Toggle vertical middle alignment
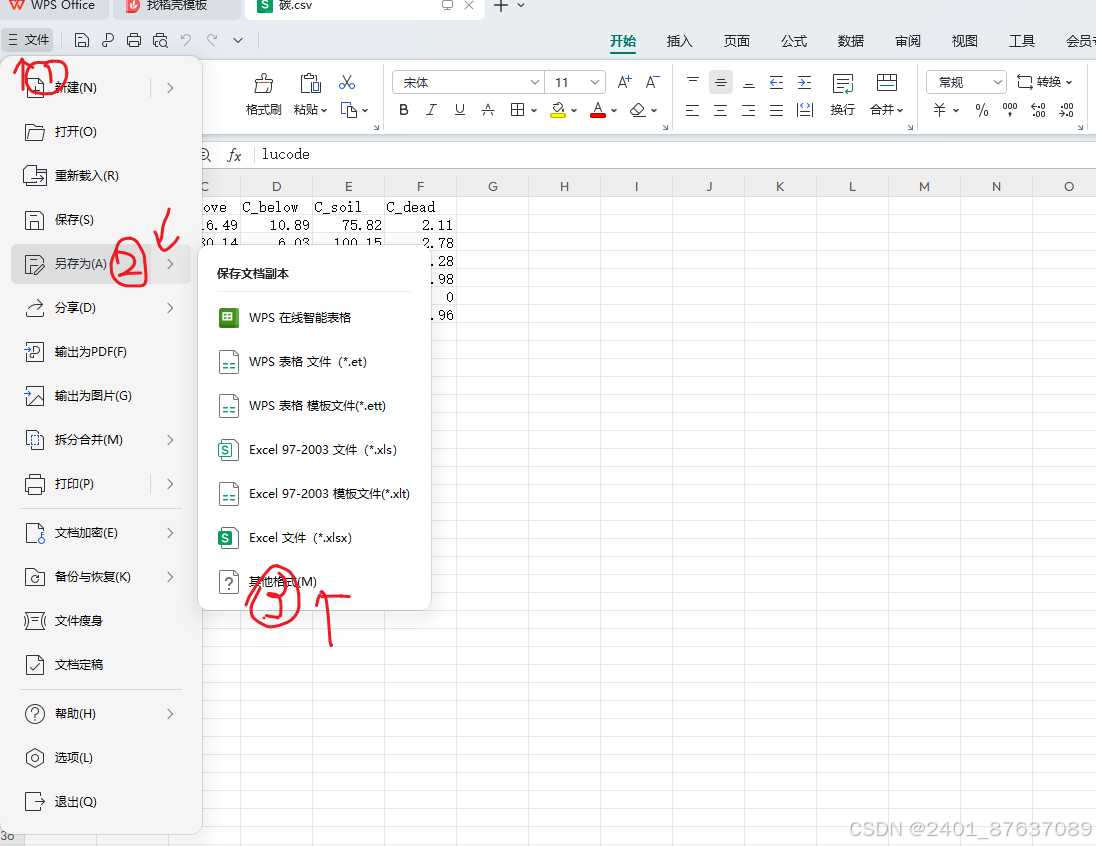The height and width of the screenshot is (846, 1096). tap(721, 83)
